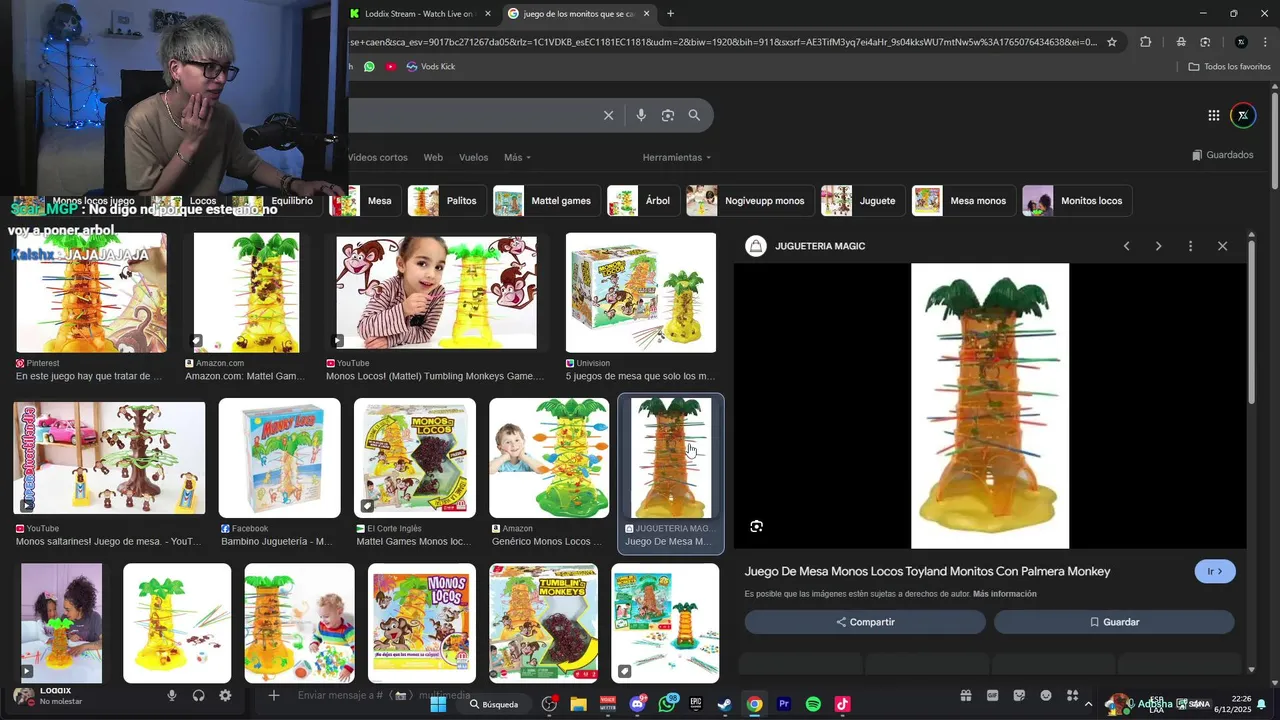
Task: Go to next image in preview panel
Action: [1159, 246]
